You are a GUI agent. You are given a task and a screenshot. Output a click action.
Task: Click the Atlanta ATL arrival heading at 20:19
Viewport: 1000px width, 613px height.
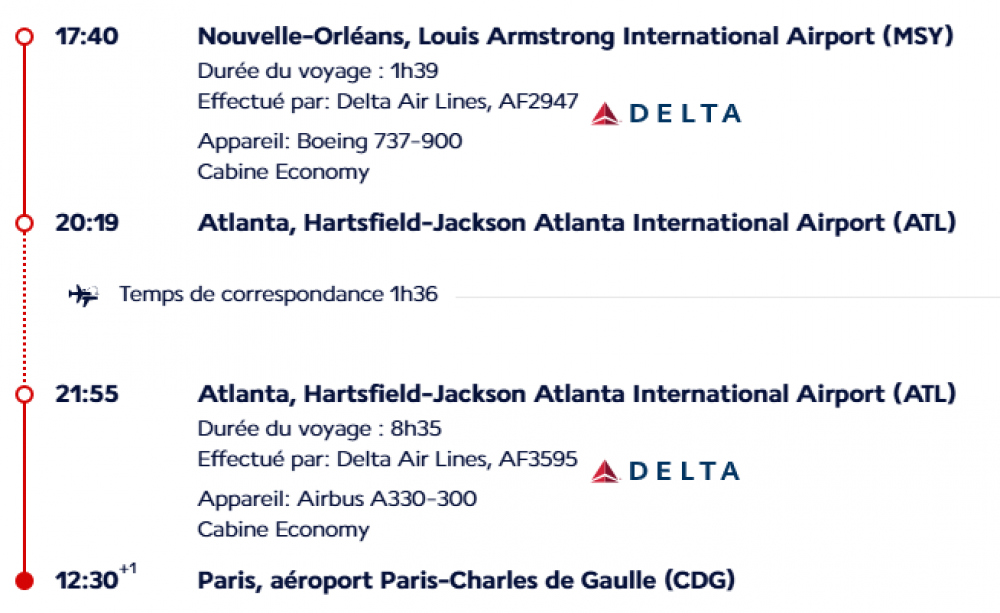tap(576, 222)
